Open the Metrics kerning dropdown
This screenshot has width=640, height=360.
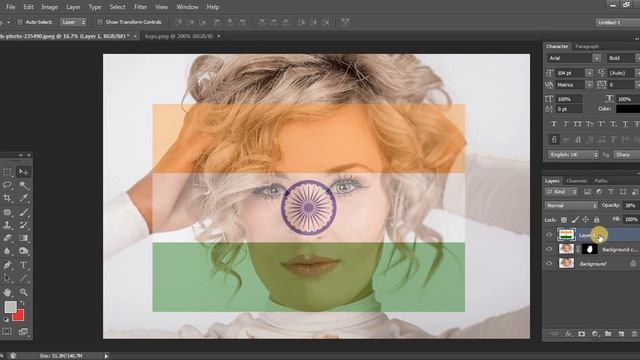[589, 85]
